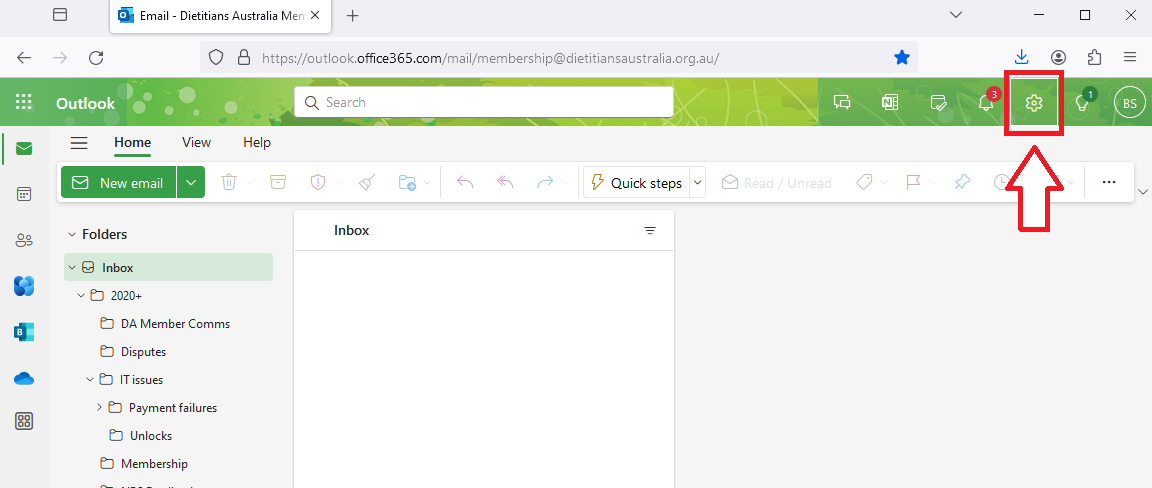
Task: Open the inbox filter options
Action: 650,231
